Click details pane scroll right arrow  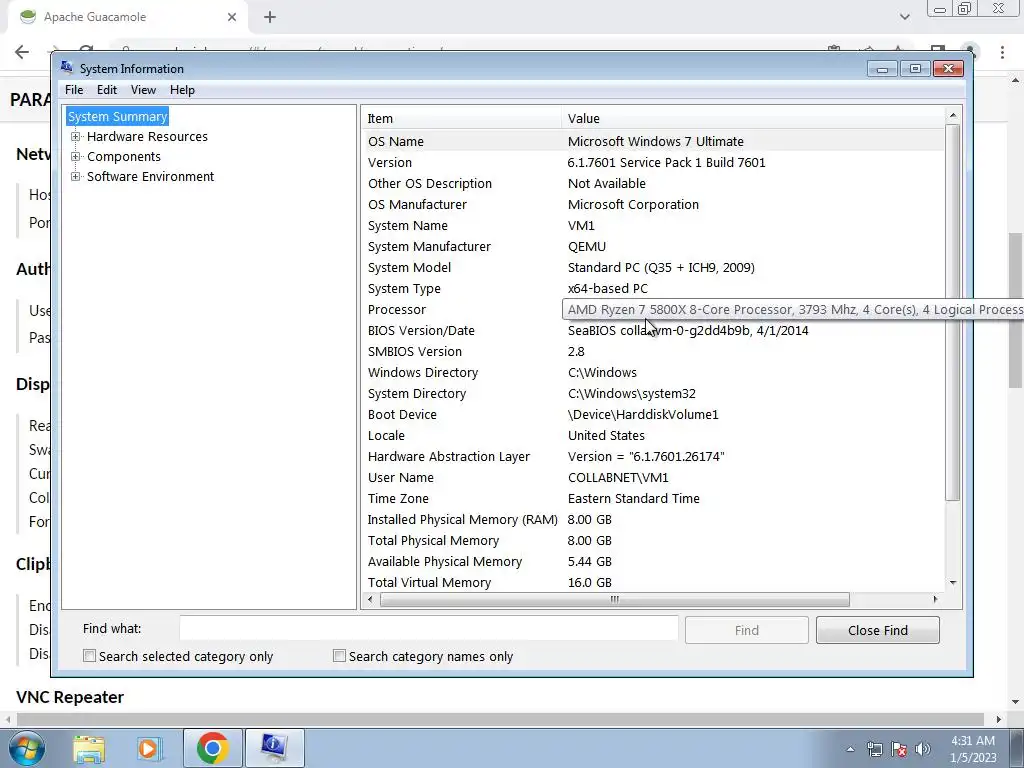pyautogui.click(x=935, y=600)
